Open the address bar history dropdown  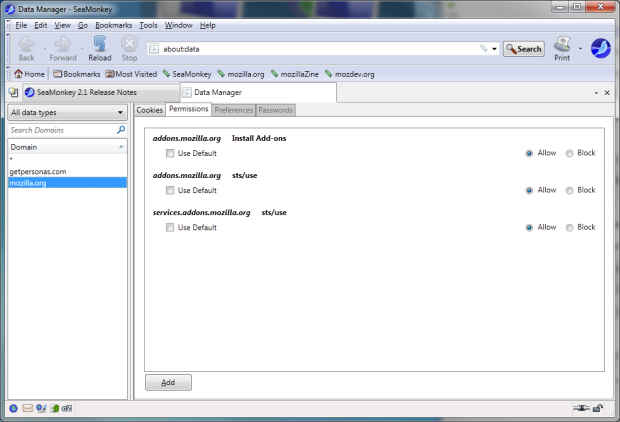[x=494, y=49]
